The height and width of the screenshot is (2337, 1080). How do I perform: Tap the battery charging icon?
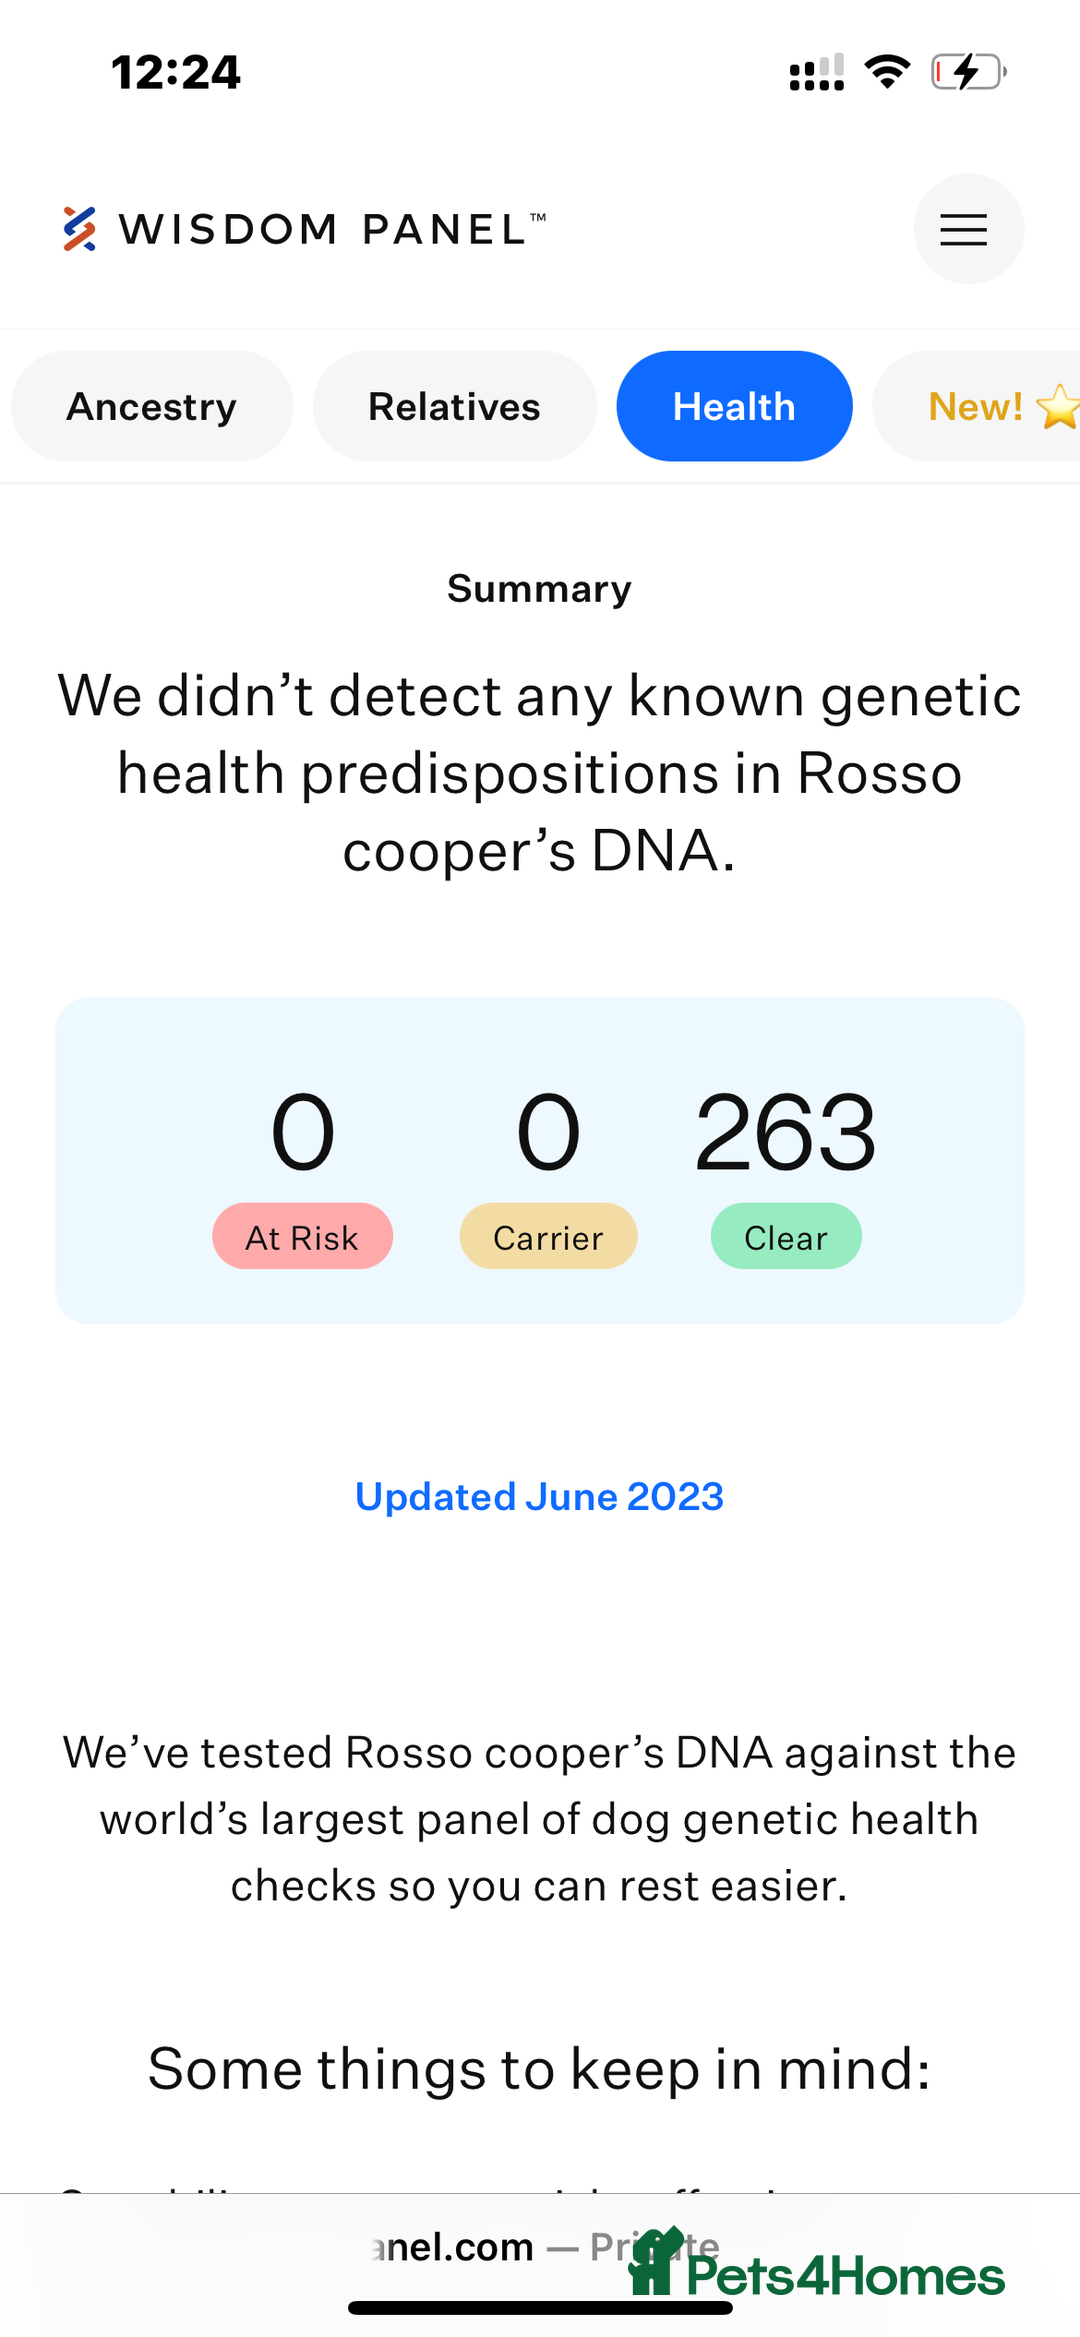pos(969,72)
